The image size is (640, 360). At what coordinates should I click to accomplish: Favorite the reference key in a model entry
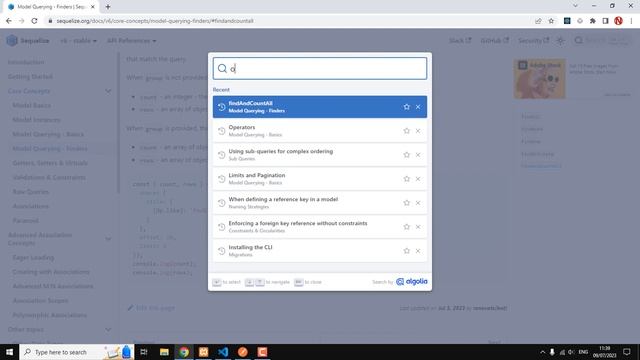pyautogui.click(x=407, y=203)
